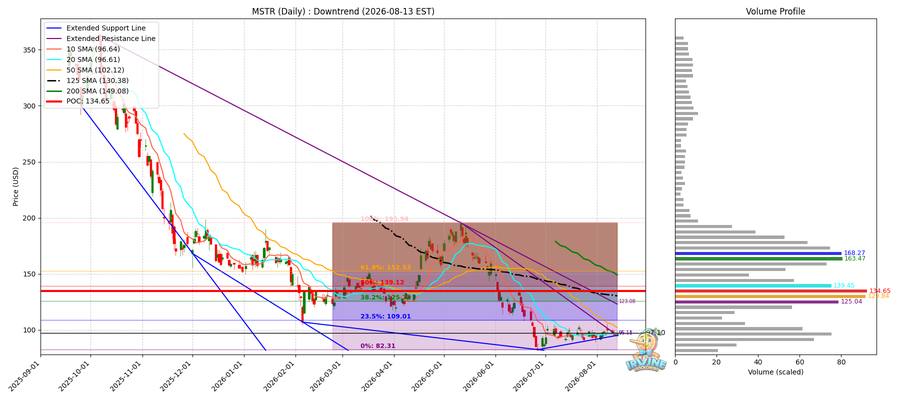Screen dimensions: 900x400
Task: Click the 163.47 volume profile label
Action: click(854, 259)
